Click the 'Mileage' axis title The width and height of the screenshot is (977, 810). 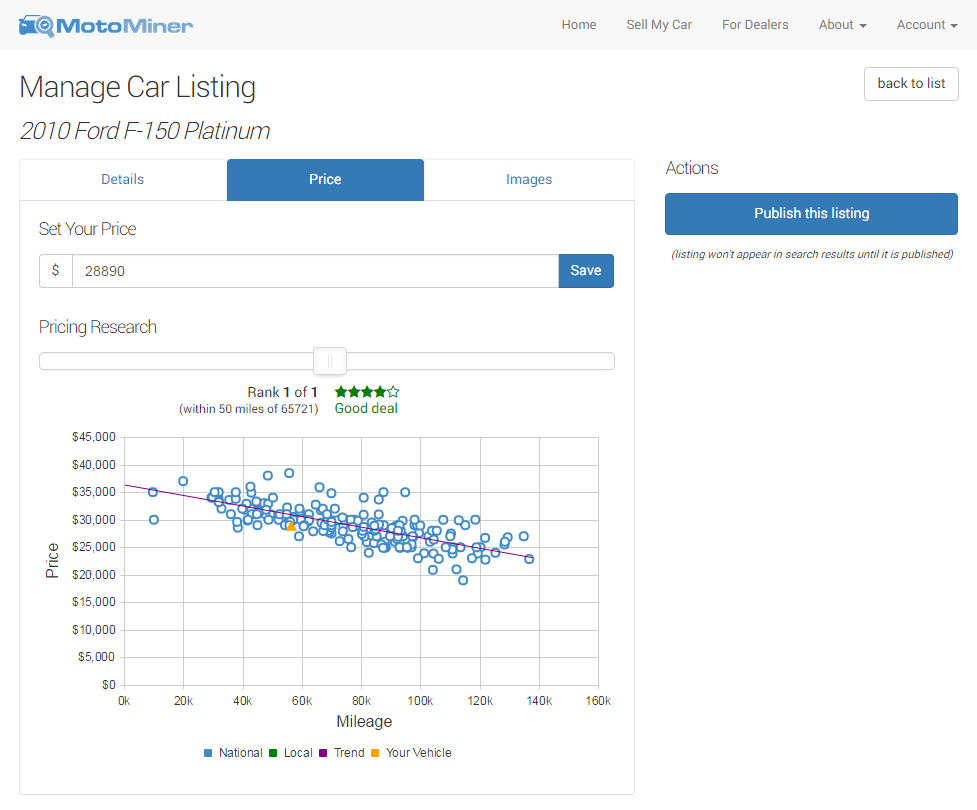365,722
